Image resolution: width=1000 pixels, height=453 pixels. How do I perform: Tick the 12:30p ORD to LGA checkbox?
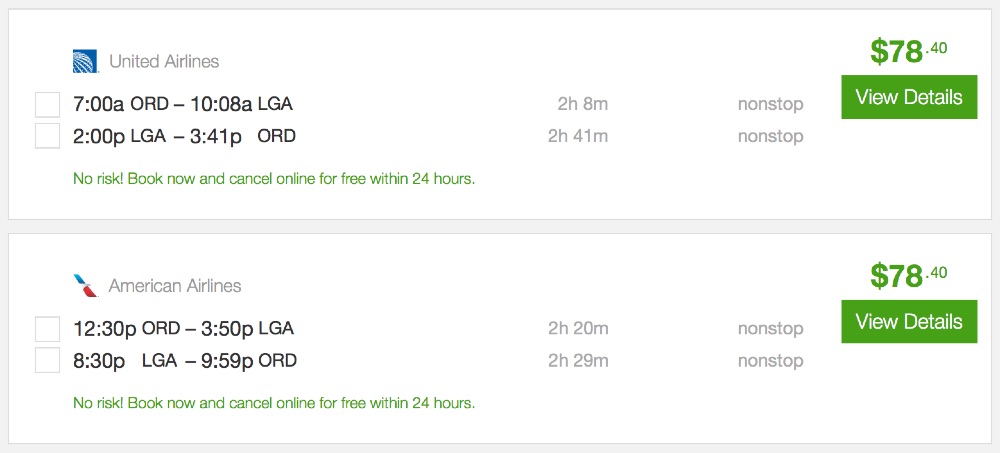coord(47,328)
